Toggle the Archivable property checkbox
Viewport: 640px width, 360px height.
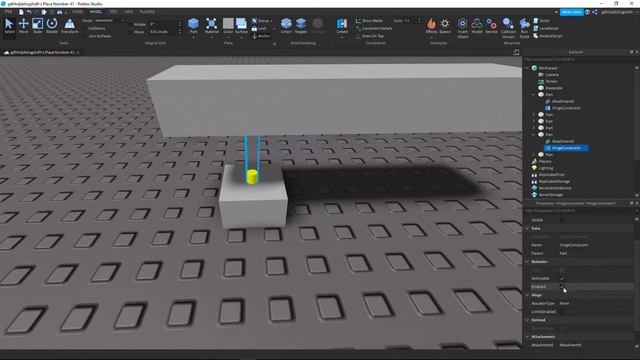[562, 278]
